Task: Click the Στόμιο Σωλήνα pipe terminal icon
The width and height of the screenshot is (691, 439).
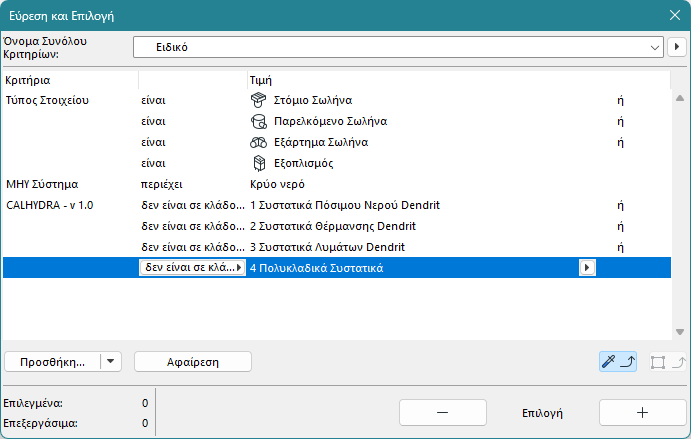Action: 258,100
